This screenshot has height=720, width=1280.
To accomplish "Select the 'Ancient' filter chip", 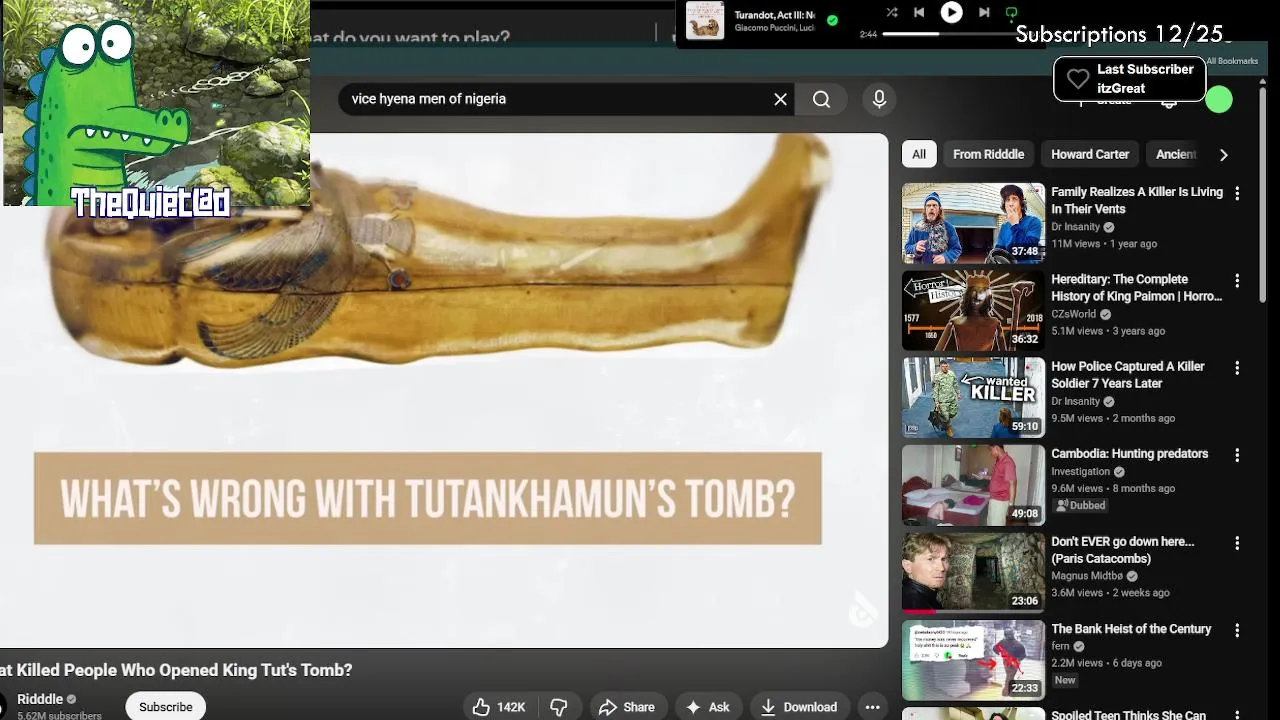I will tap(1174, 154).
